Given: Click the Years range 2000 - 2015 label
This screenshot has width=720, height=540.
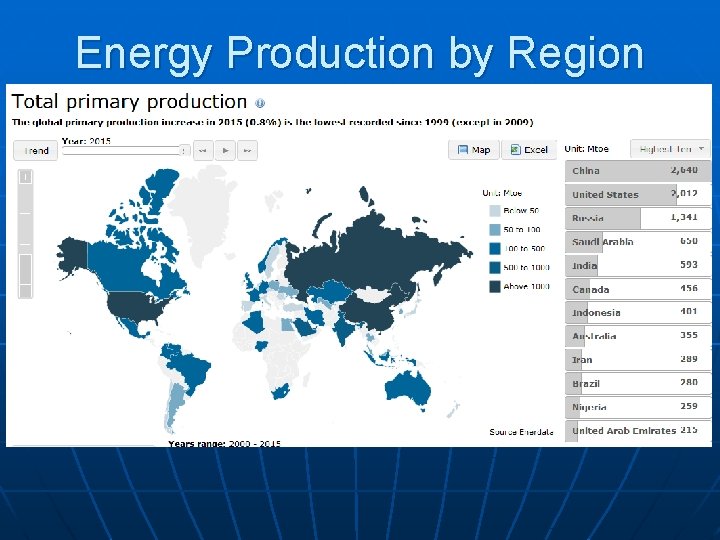Looking at the screenshot, I should pos(225,444).
